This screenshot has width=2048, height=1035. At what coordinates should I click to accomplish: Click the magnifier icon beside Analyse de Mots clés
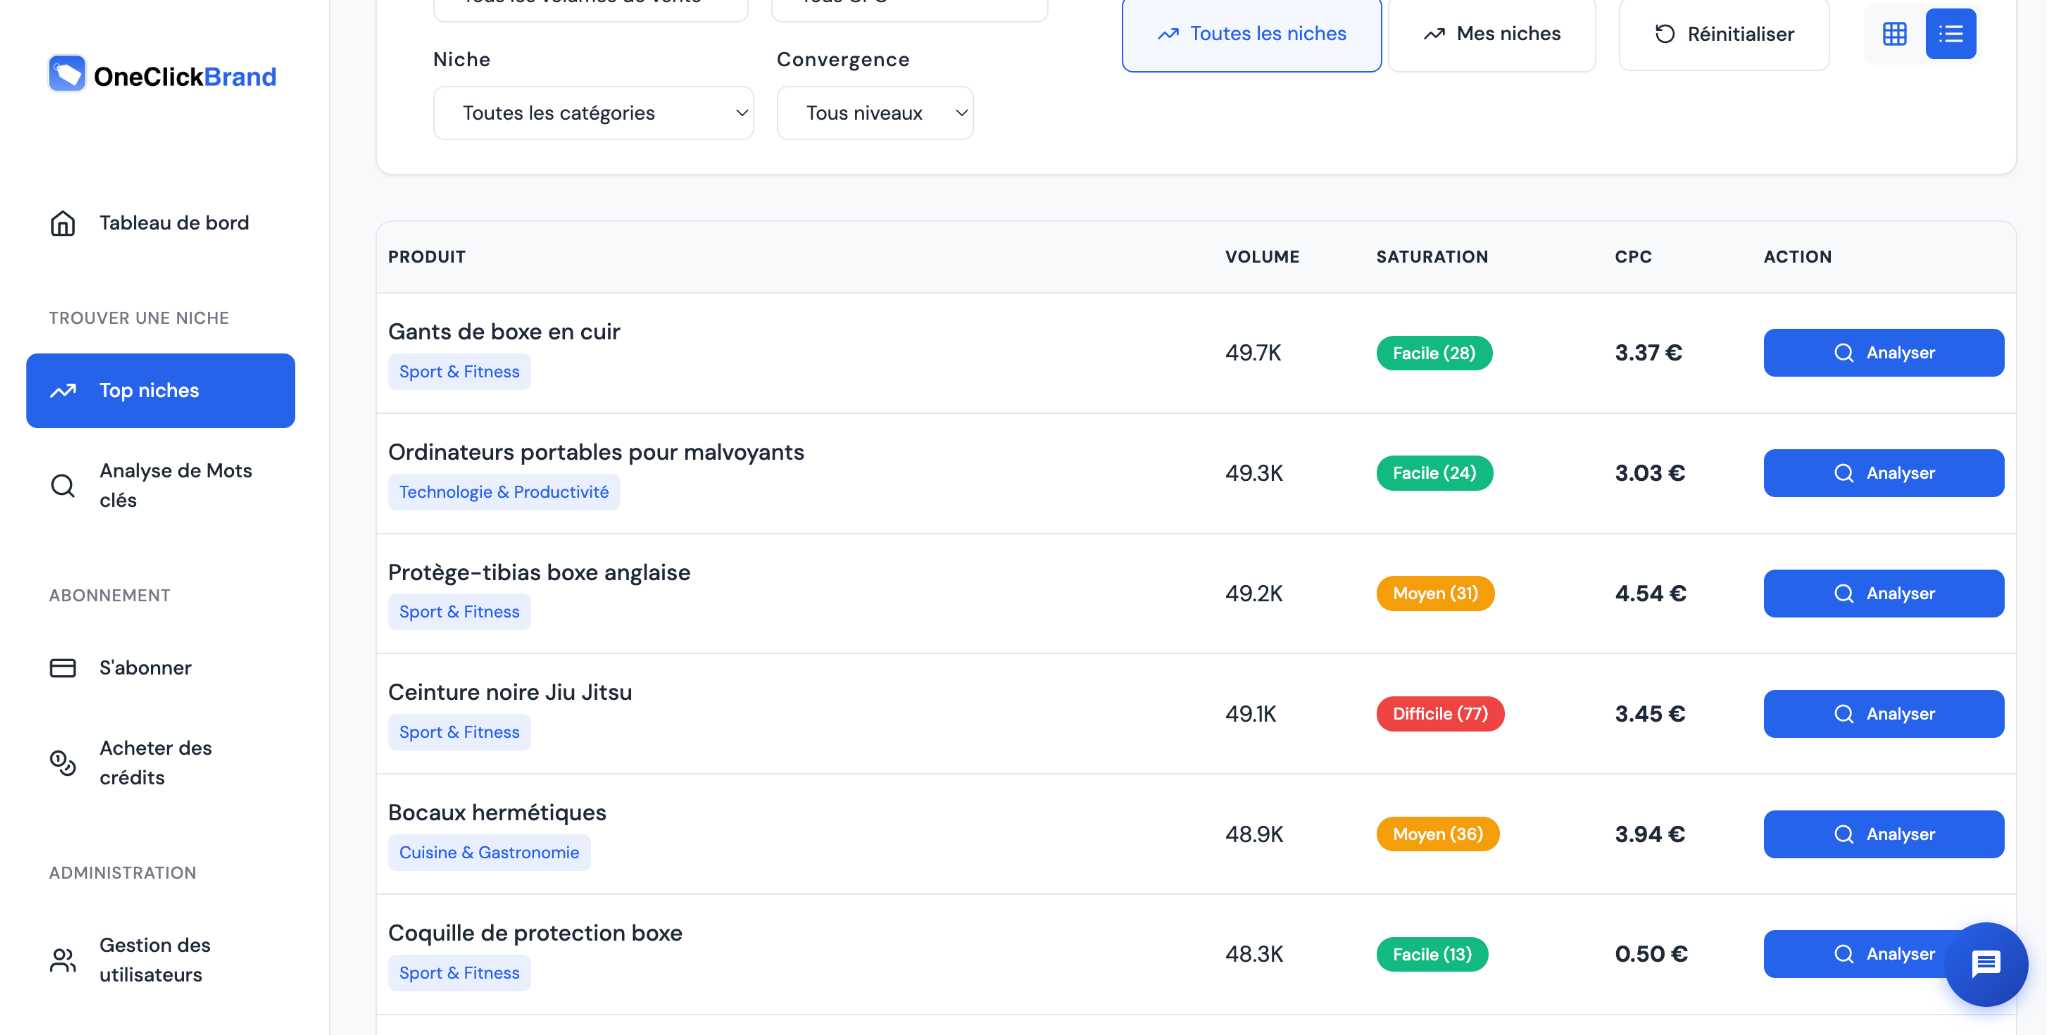[63, 486]
